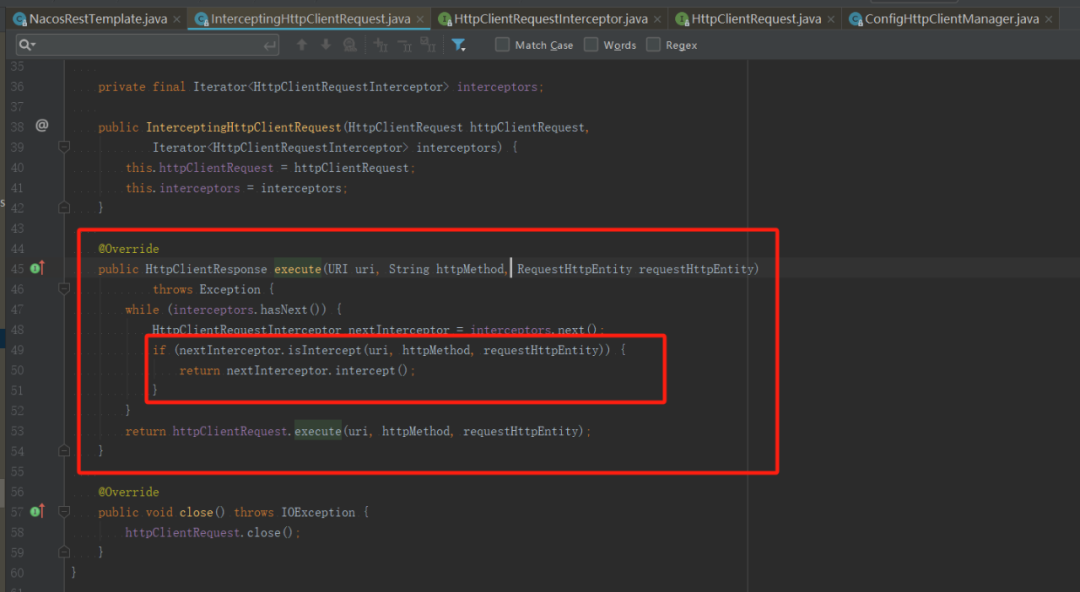The width and height of the screenshot is (1080, 592).
Task: Click inside the find search text field
Action: pyautogui.click(x=148, y=45)
